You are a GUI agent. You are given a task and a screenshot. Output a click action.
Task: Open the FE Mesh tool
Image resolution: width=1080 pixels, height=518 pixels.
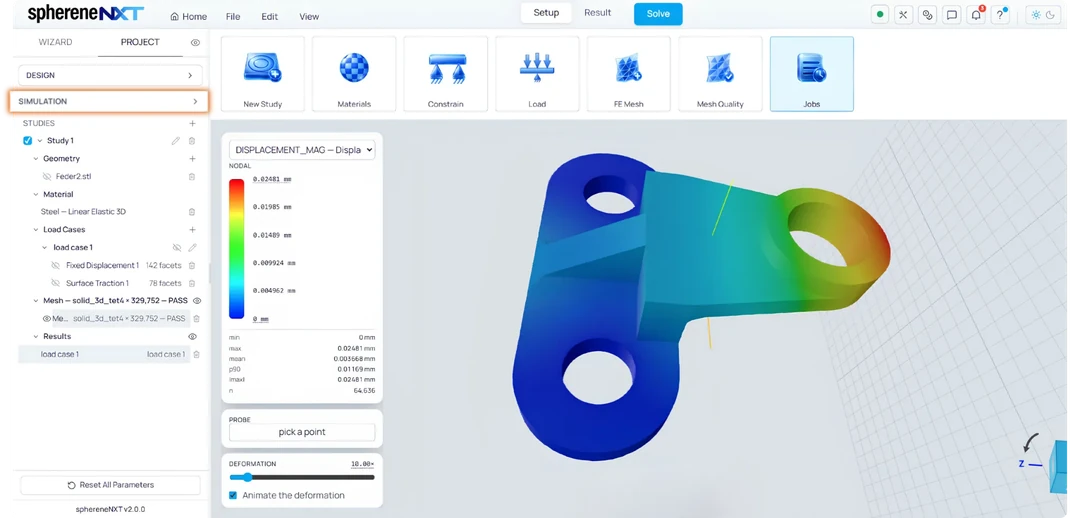[x=629, y=74]
